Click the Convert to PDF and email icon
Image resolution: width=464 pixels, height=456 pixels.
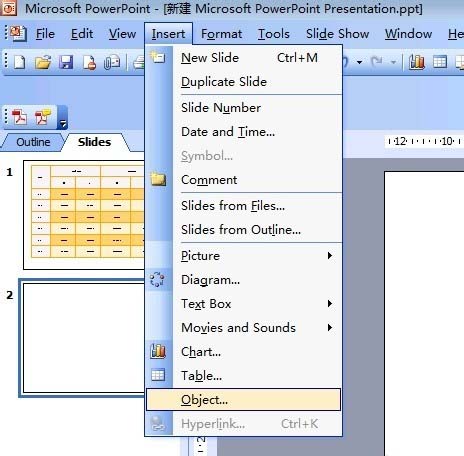pos(43,117)
